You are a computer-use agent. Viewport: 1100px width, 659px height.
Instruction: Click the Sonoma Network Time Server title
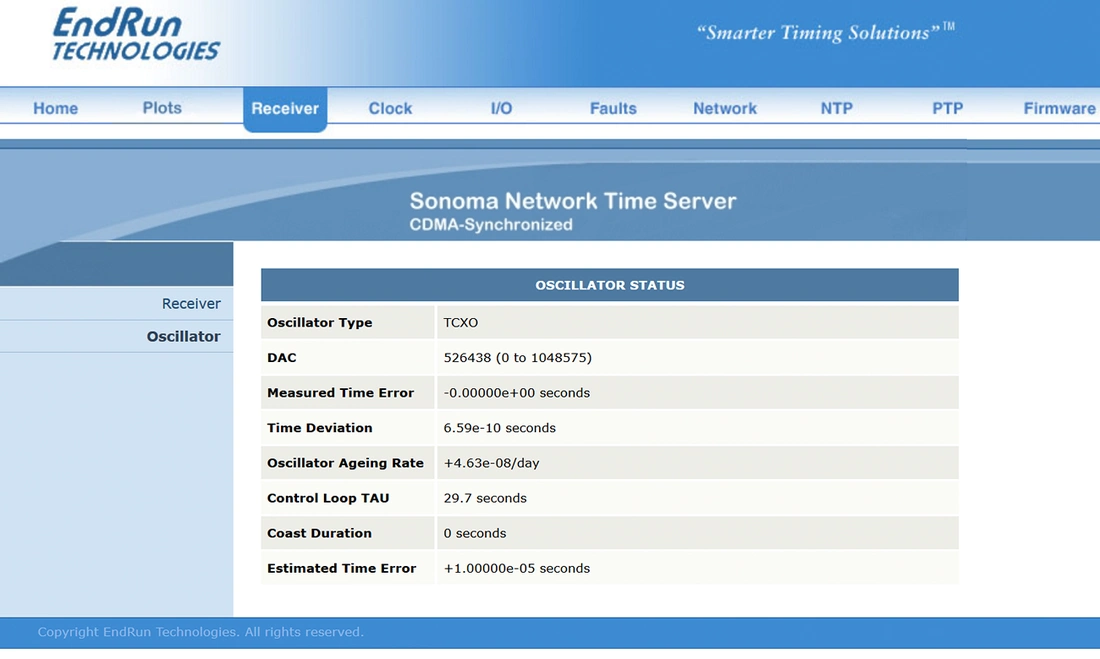tap(572, 201)
